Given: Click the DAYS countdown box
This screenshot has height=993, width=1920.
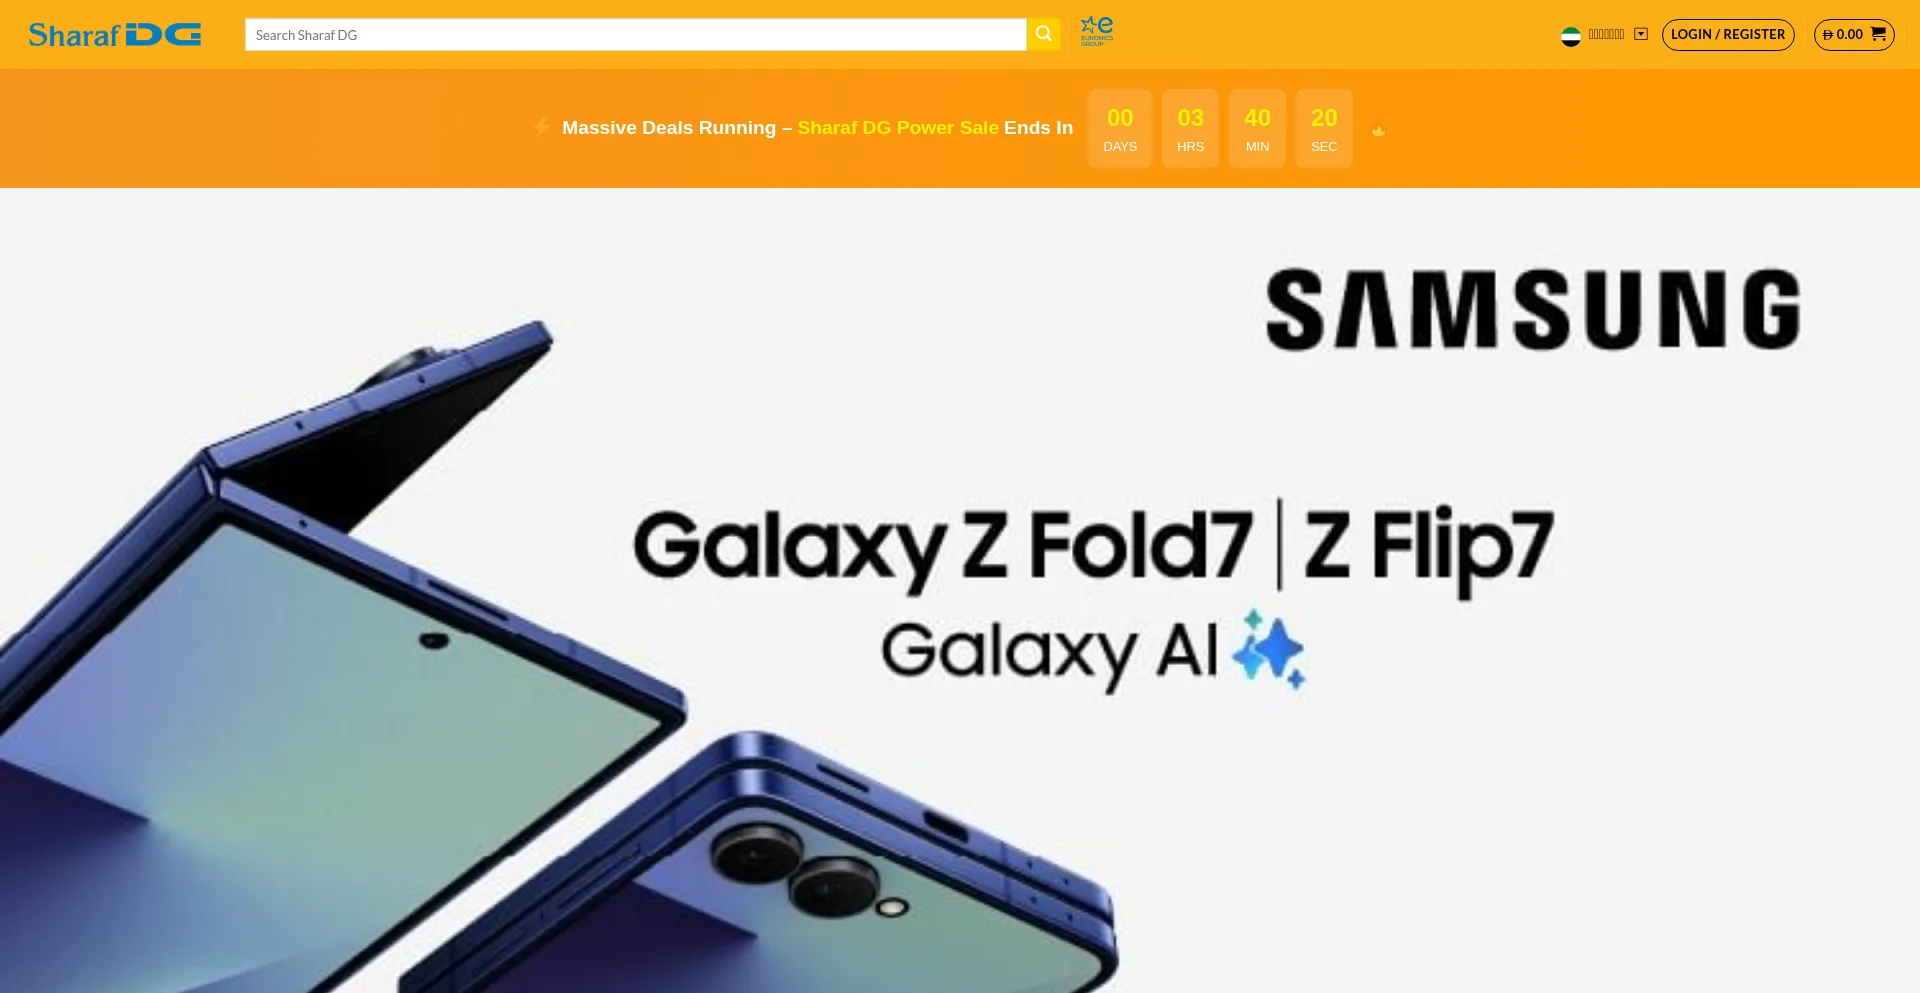Looking at the screenshot, I should click(1120, 128).
